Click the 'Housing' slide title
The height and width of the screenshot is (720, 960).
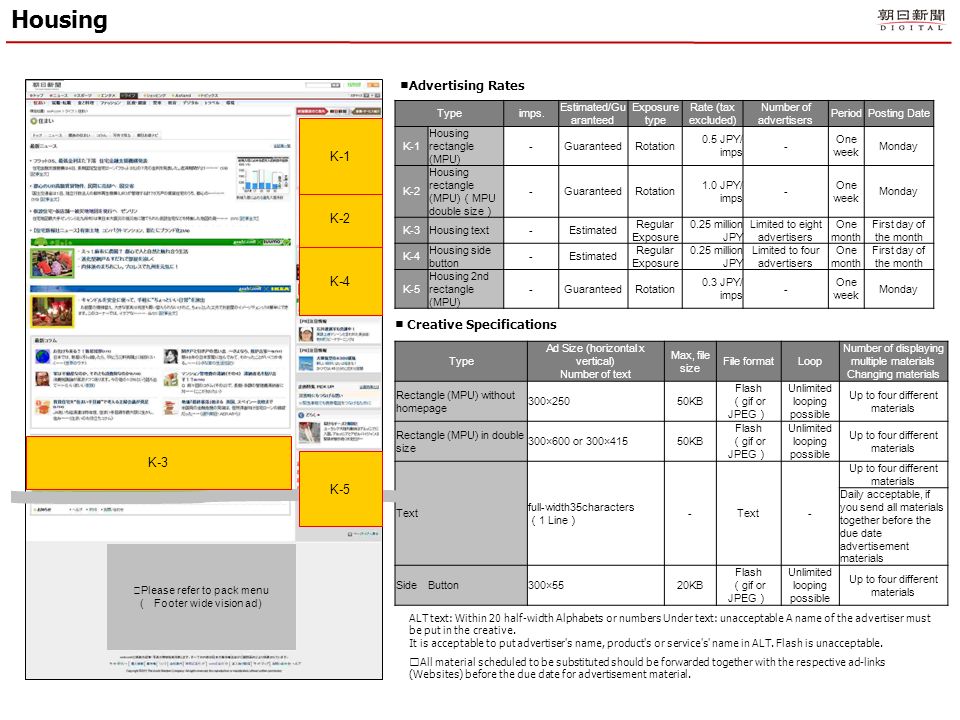click(x=59, y=20)
